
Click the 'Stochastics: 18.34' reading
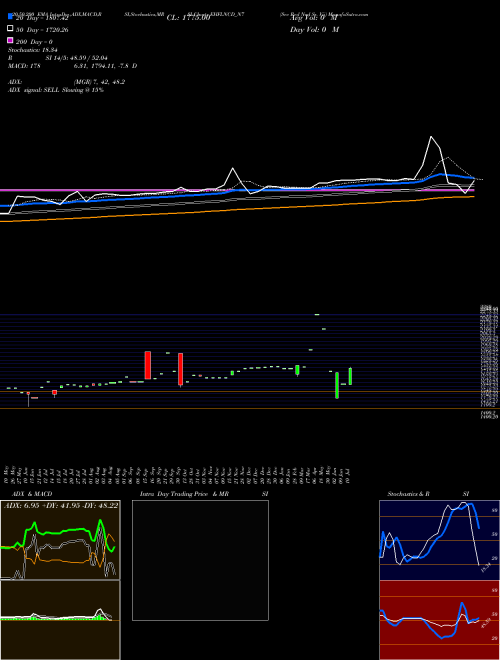(33, 50)
